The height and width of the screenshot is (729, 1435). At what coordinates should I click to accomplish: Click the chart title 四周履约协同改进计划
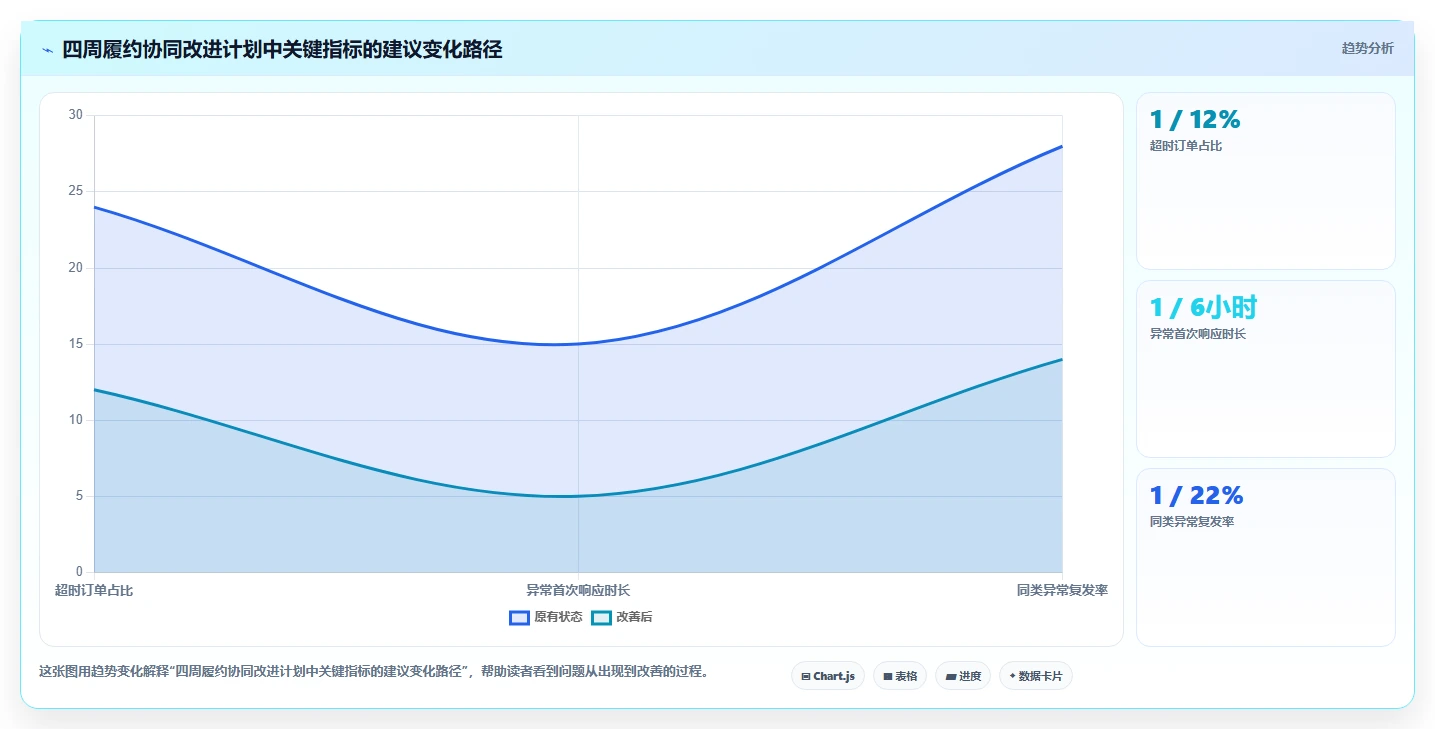[x=282, y=49]
